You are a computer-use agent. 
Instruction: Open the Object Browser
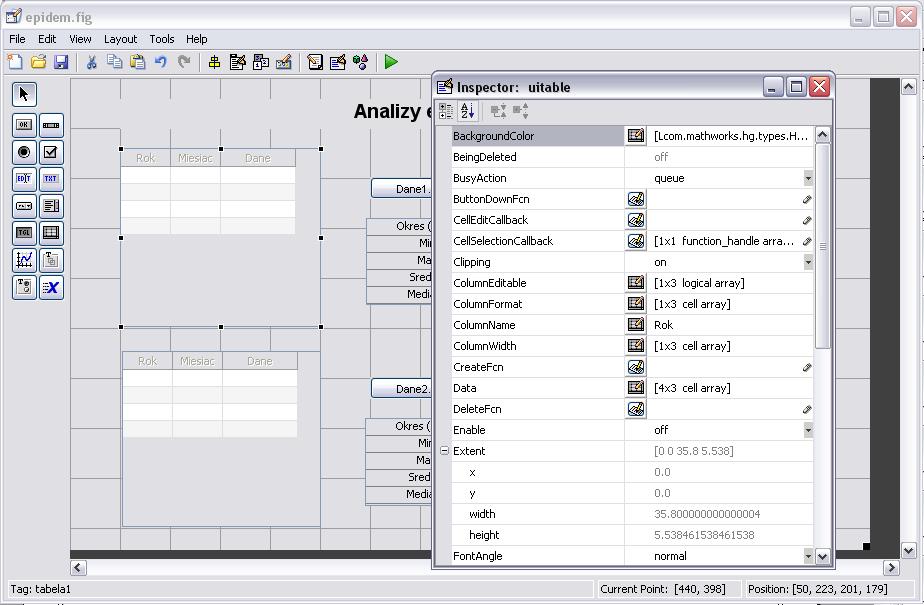360,62
